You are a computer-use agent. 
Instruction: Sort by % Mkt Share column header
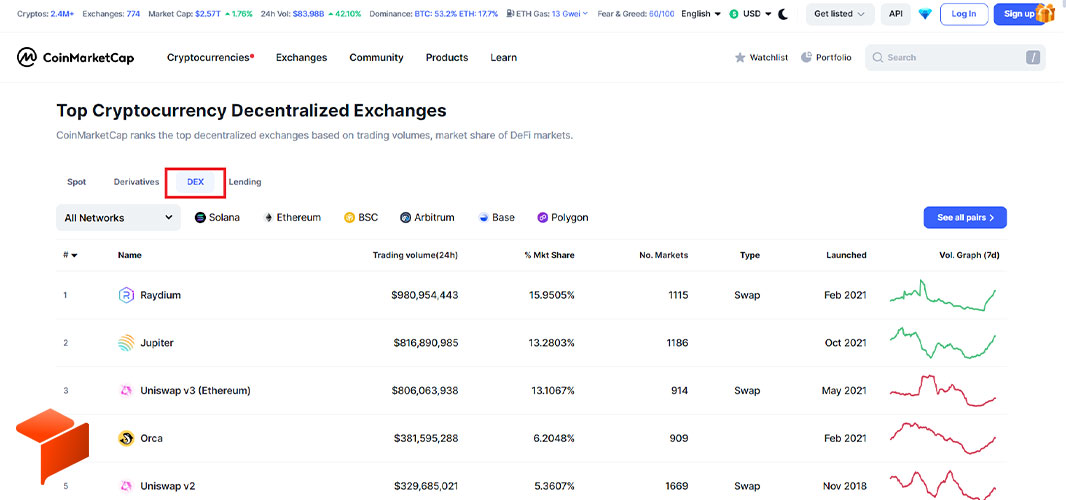click(x=549, y=255)
